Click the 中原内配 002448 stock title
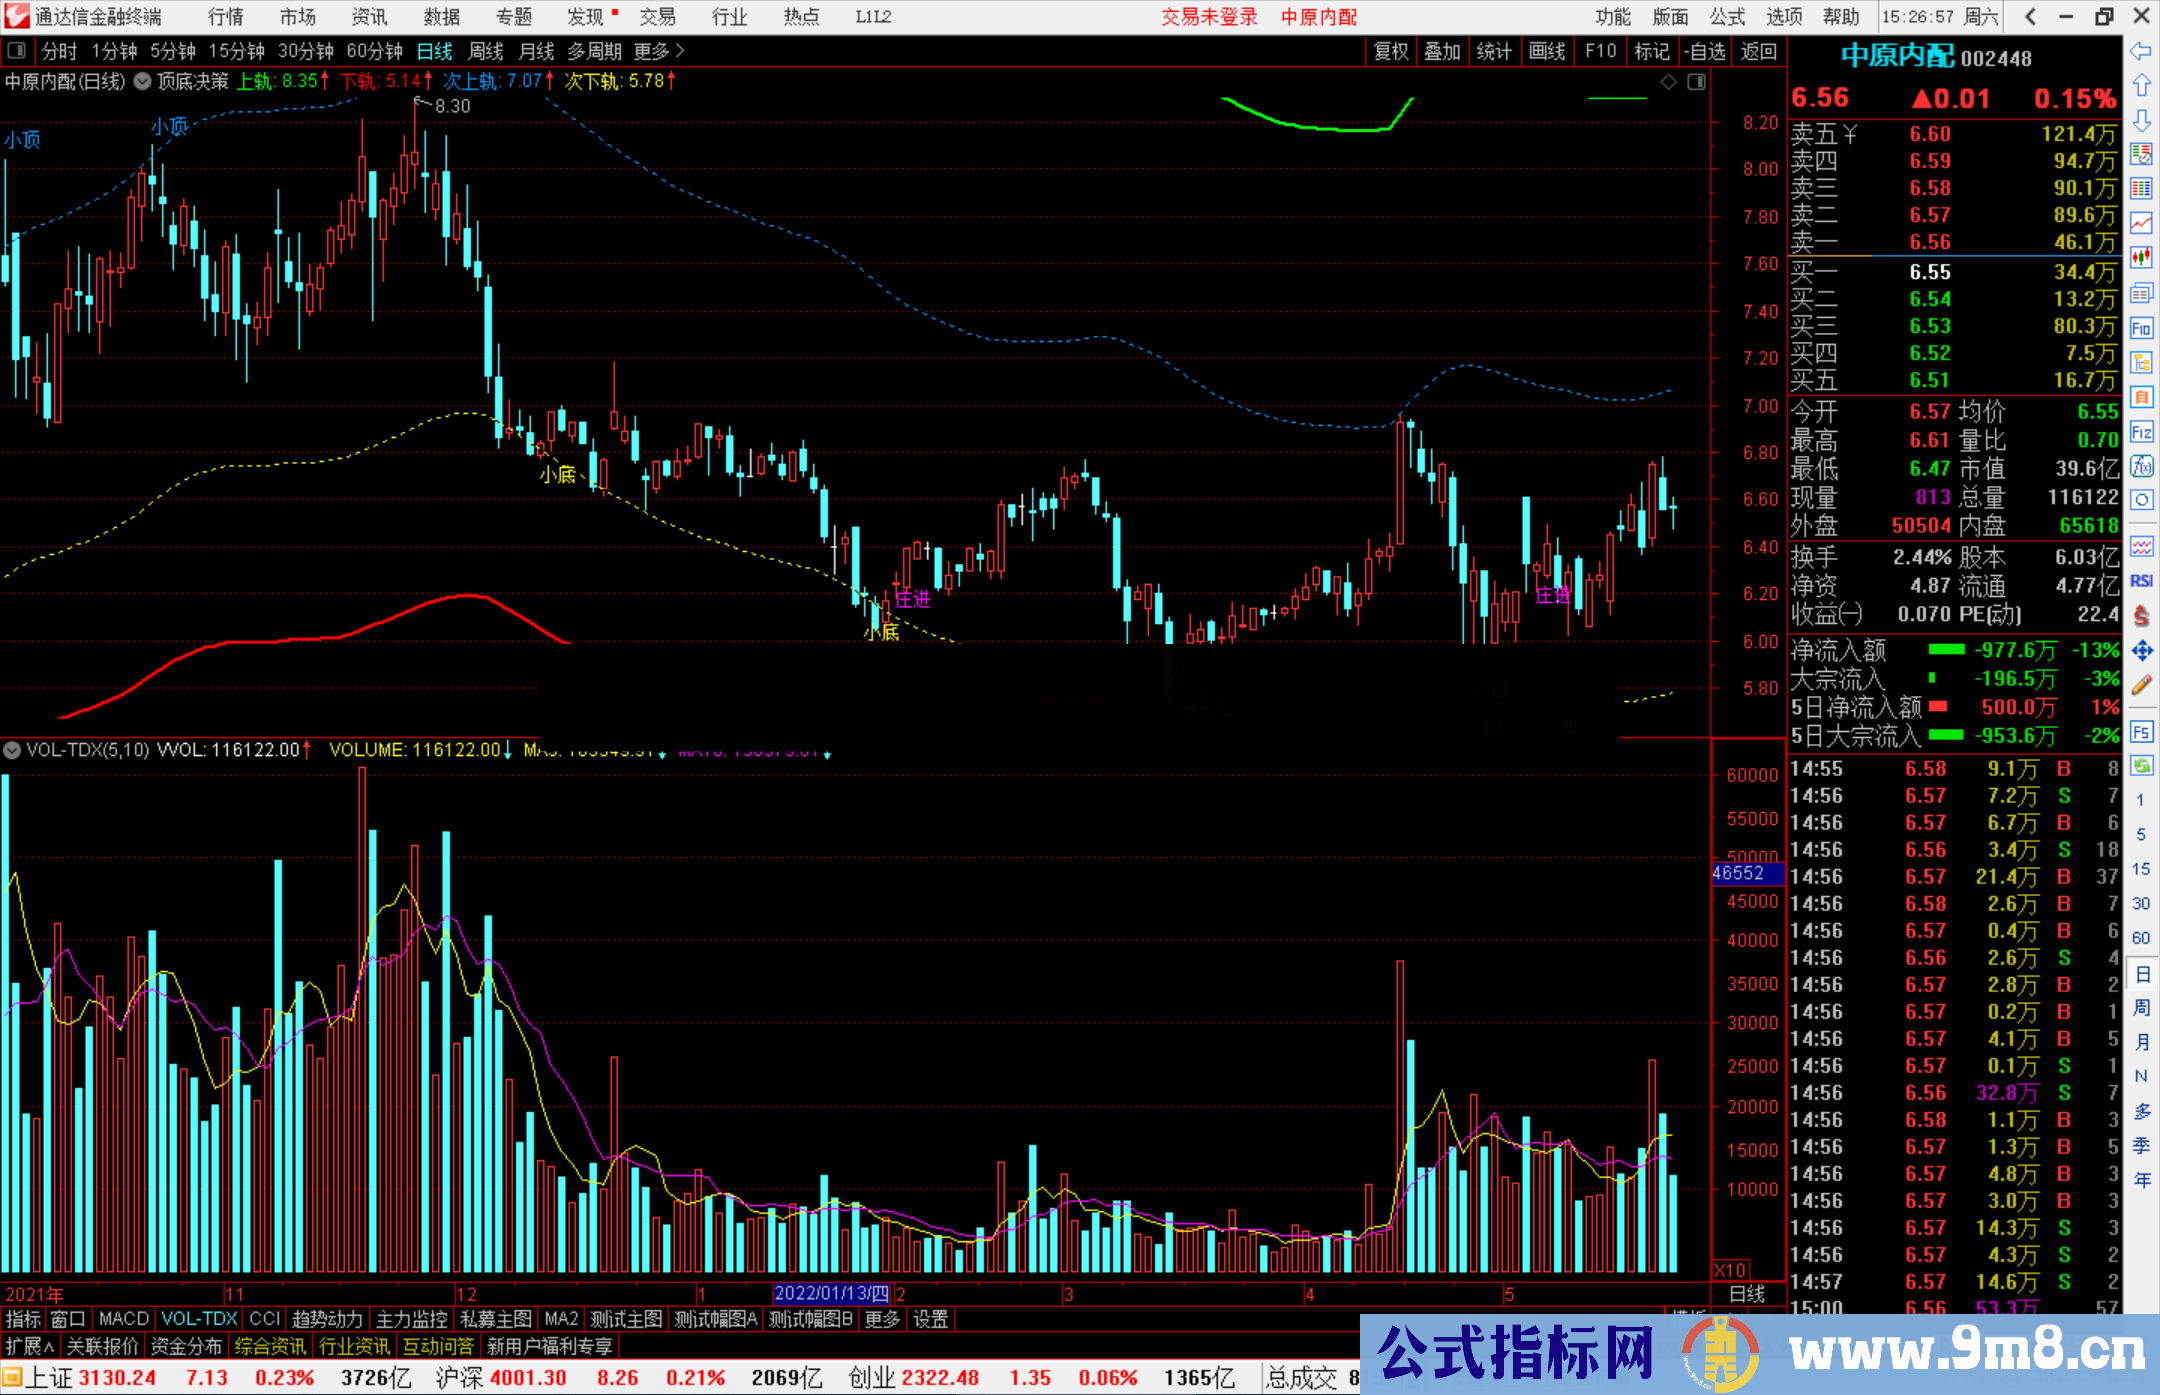Image resolution: width=2160 pixels, height=1395 pixels. coord(1936,57)
